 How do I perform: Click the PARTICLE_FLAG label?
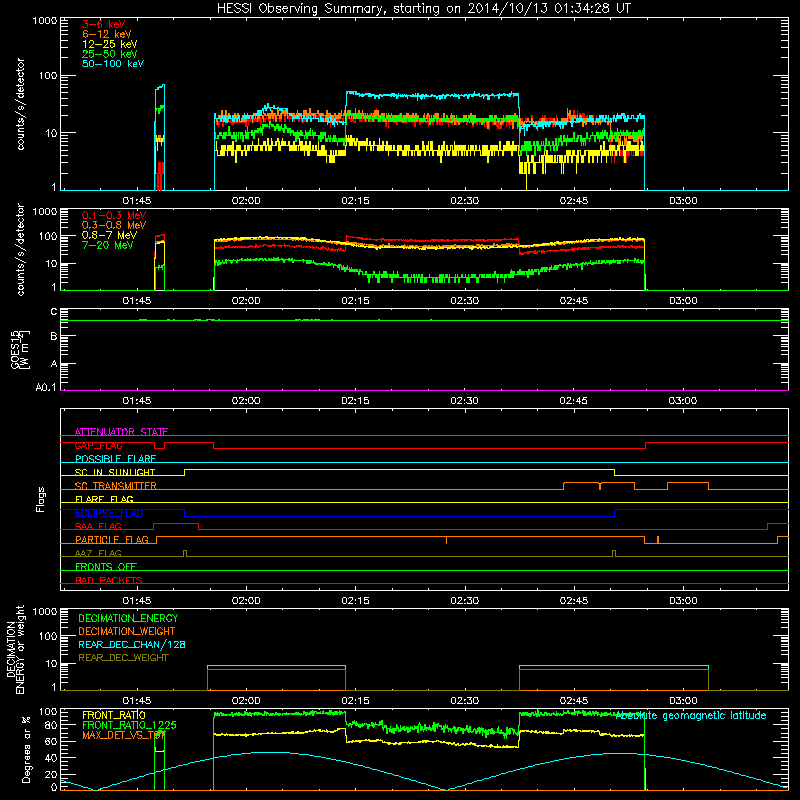(x=112, y=539)
